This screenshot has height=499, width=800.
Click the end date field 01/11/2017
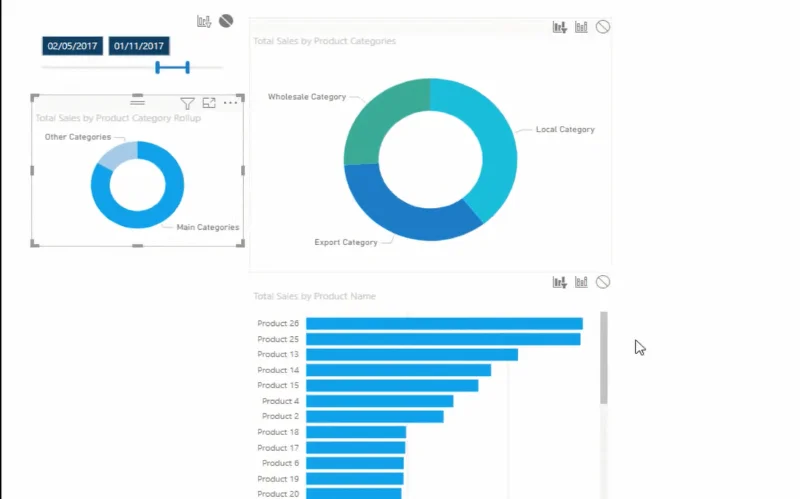pos(139,46)
